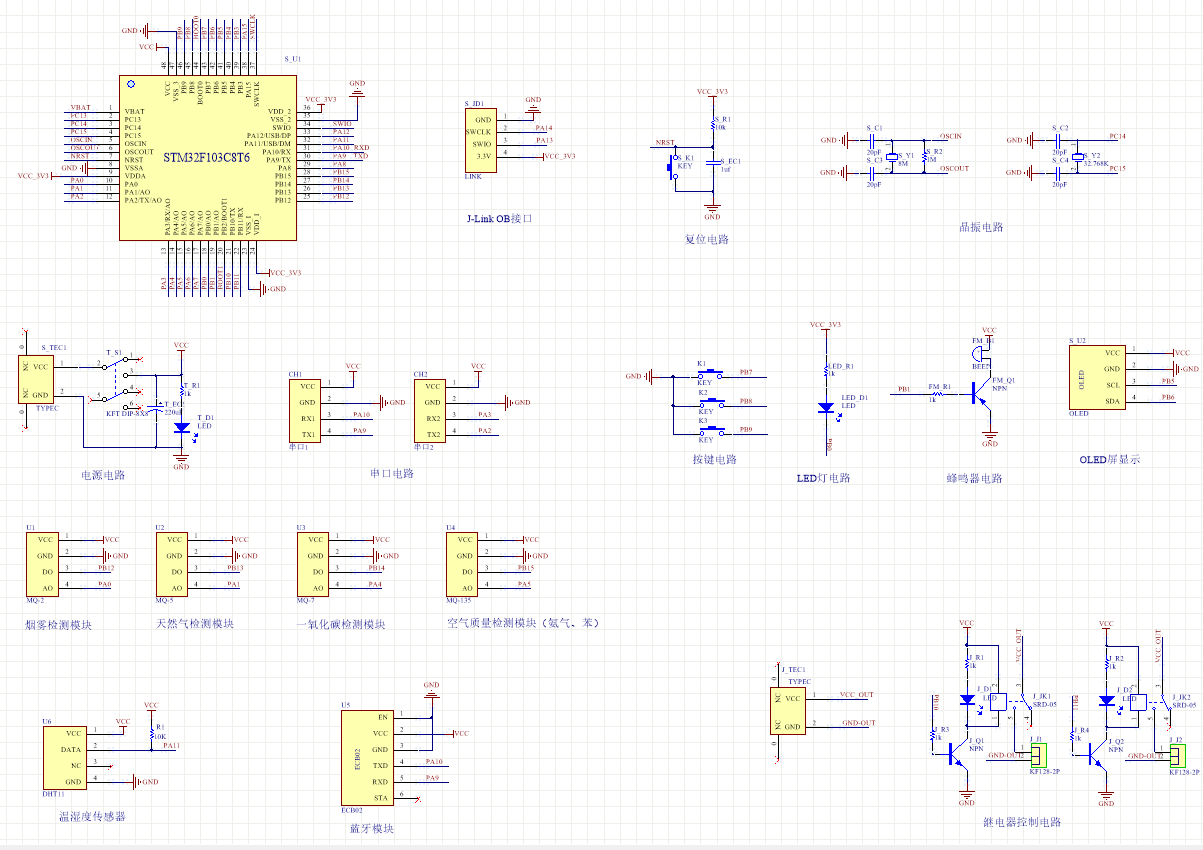Select the U6 DHT11 sensor block
The height and width of the screenshot is (850, 1203).
click(x=64, y=758)
